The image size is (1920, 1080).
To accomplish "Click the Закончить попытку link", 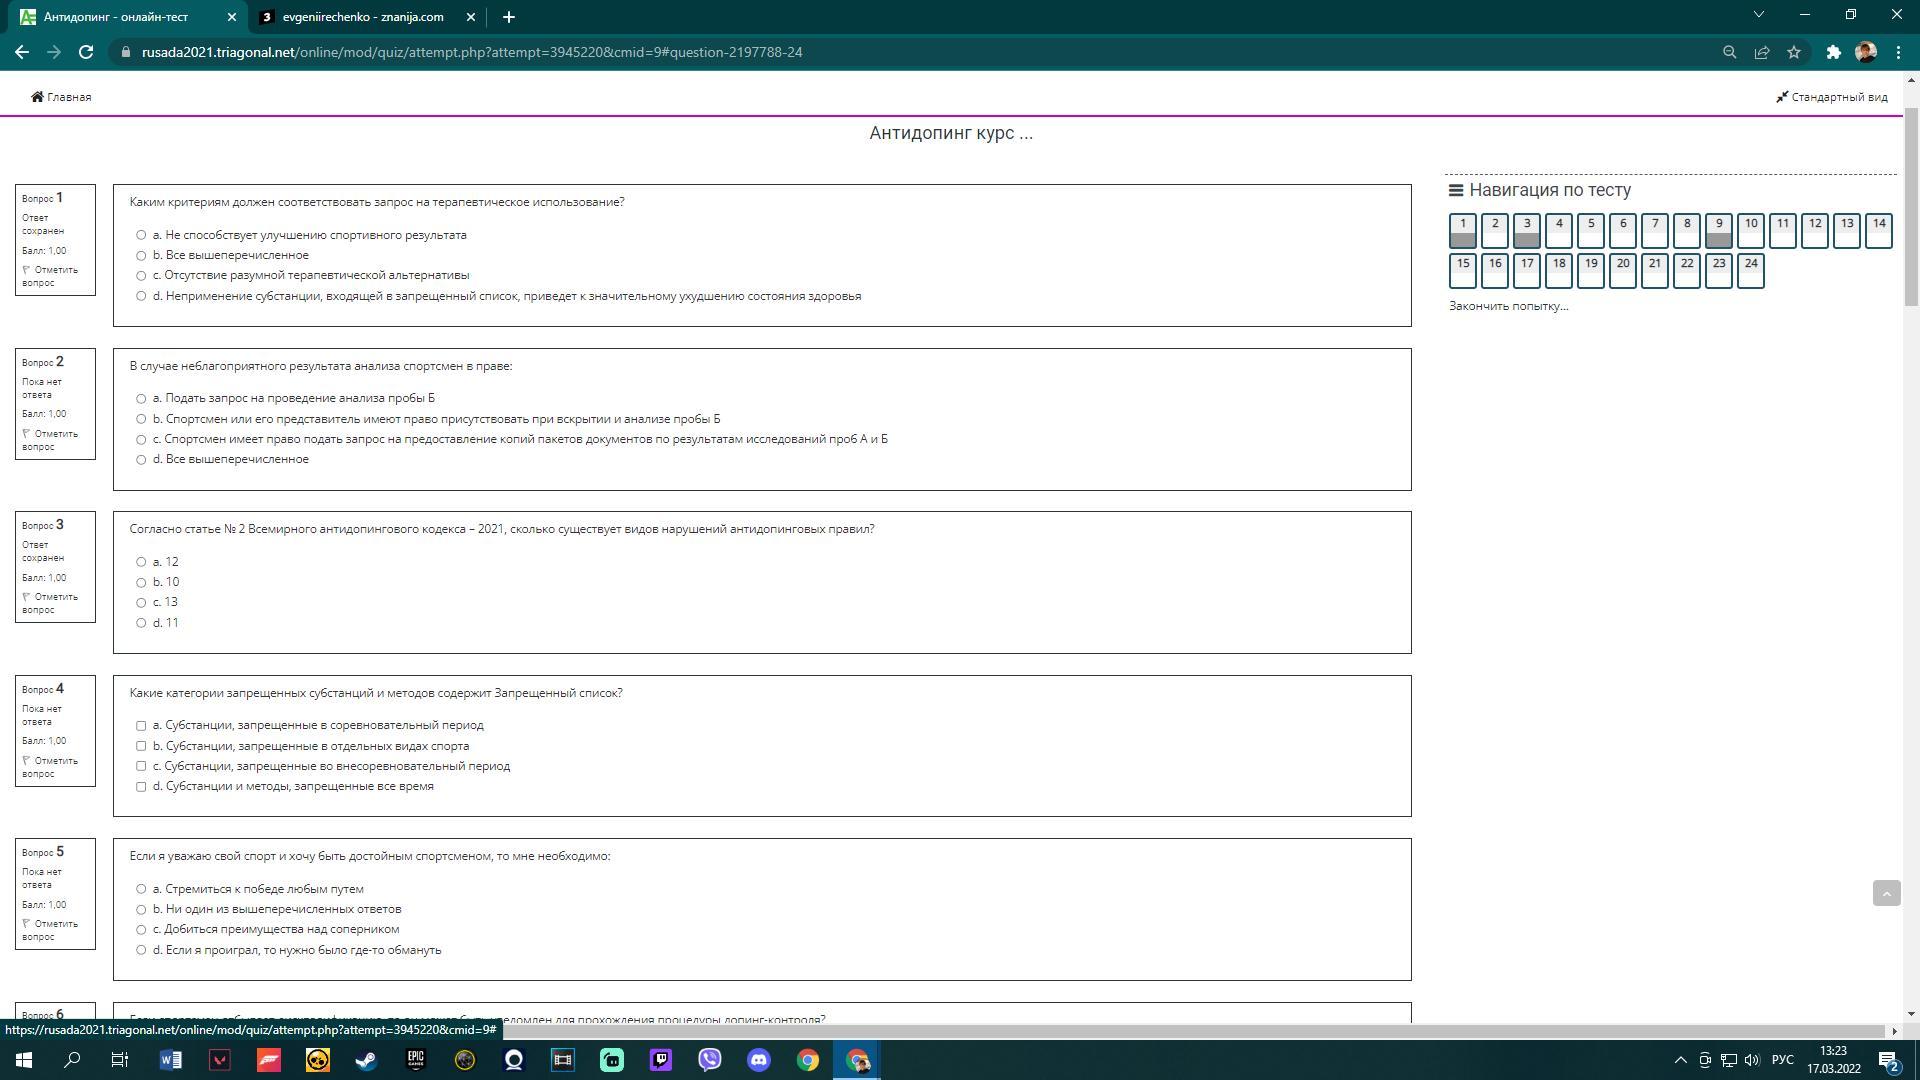I will coord(1508,306).
